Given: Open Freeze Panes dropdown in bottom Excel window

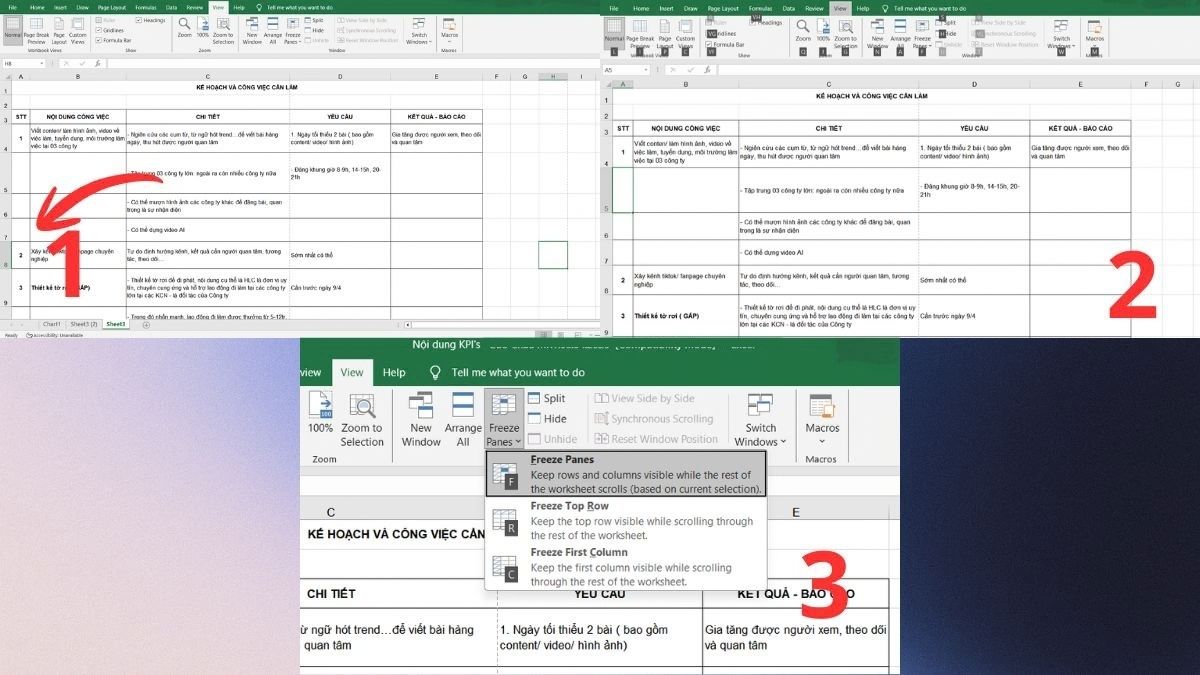Looking at the screenshot, I should (504, 420).
